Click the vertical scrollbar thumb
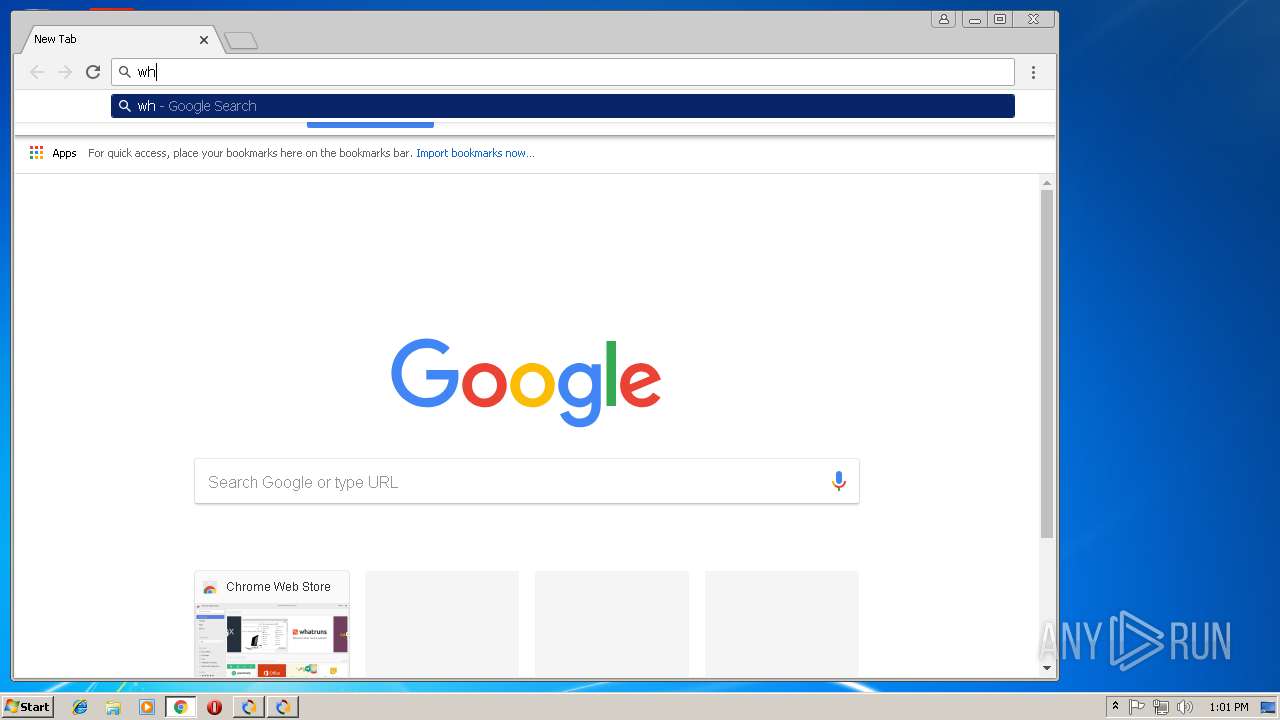The width and height of the screenshot is (1280, 720). [1047, 364]
